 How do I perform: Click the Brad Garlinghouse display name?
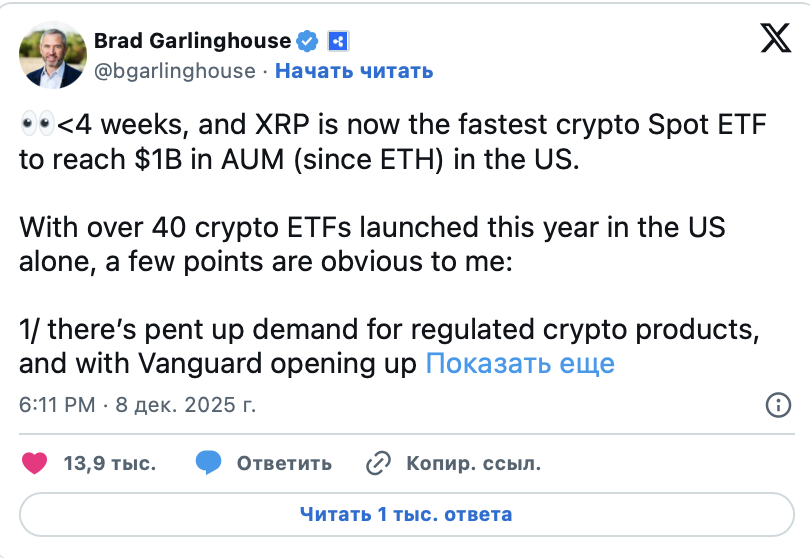coord(192,41)
